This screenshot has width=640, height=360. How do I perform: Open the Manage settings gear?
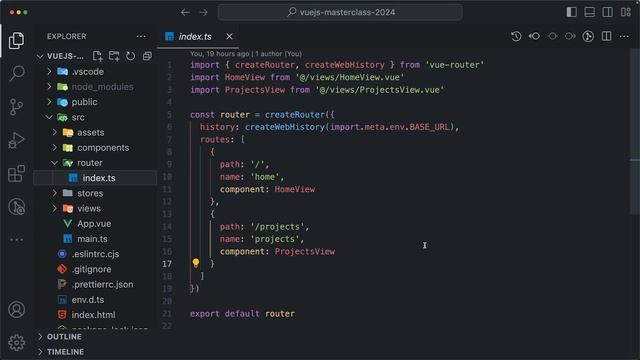point(16,343)
